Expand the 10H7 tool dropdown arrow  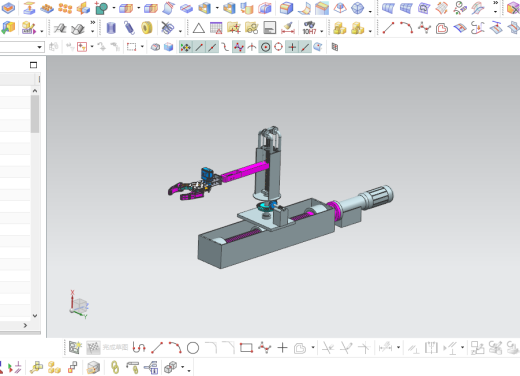point(322,31)
